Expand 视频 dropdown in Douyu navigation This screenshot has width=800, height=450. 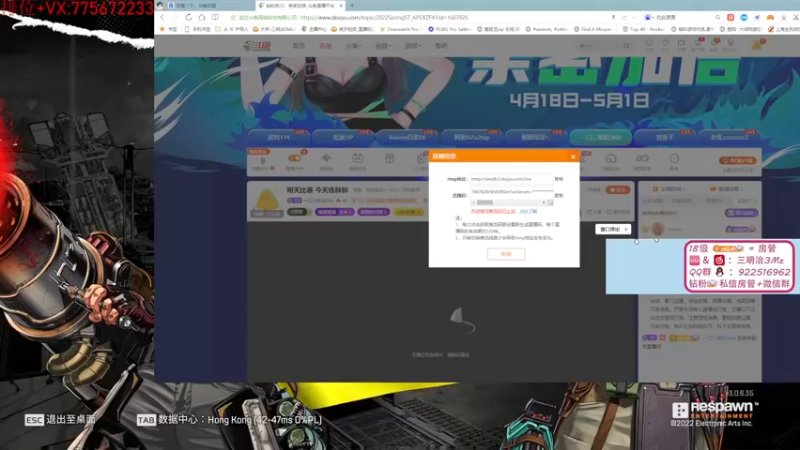tap(383, 46)
